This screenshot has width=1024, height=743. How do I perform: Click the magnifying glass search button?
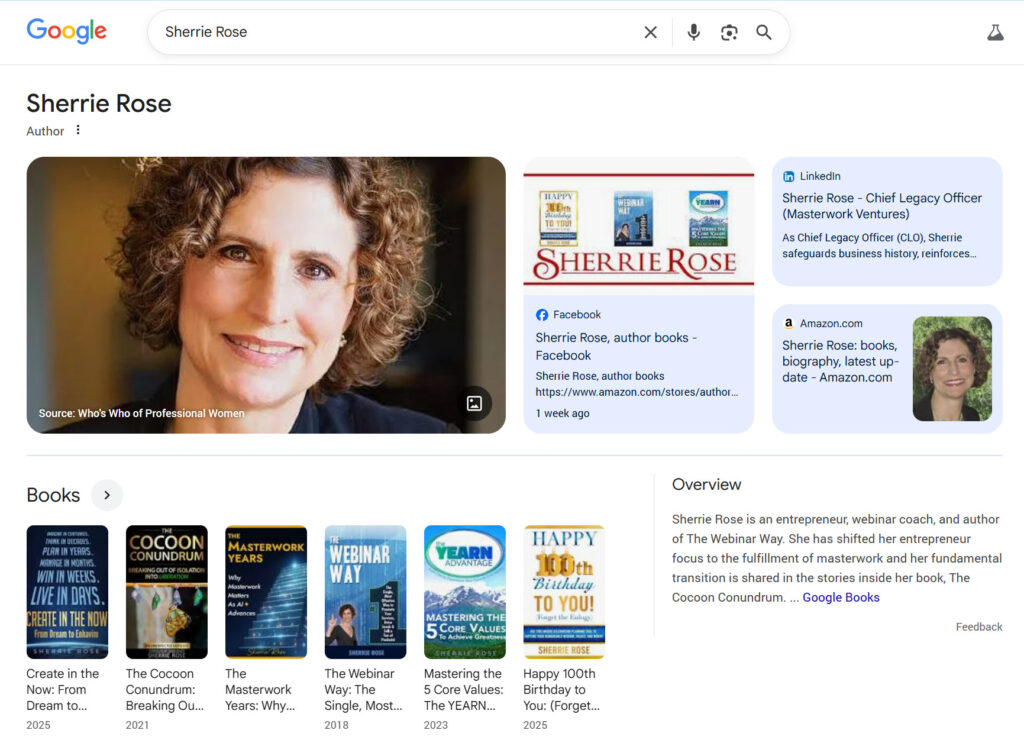point(764,33)
